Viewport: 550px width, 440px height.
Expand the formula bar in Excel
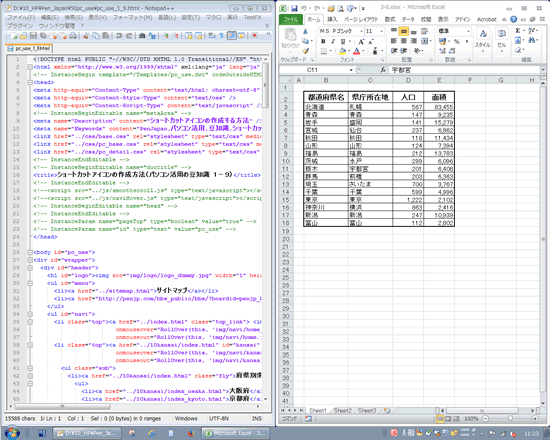(543, 70)
